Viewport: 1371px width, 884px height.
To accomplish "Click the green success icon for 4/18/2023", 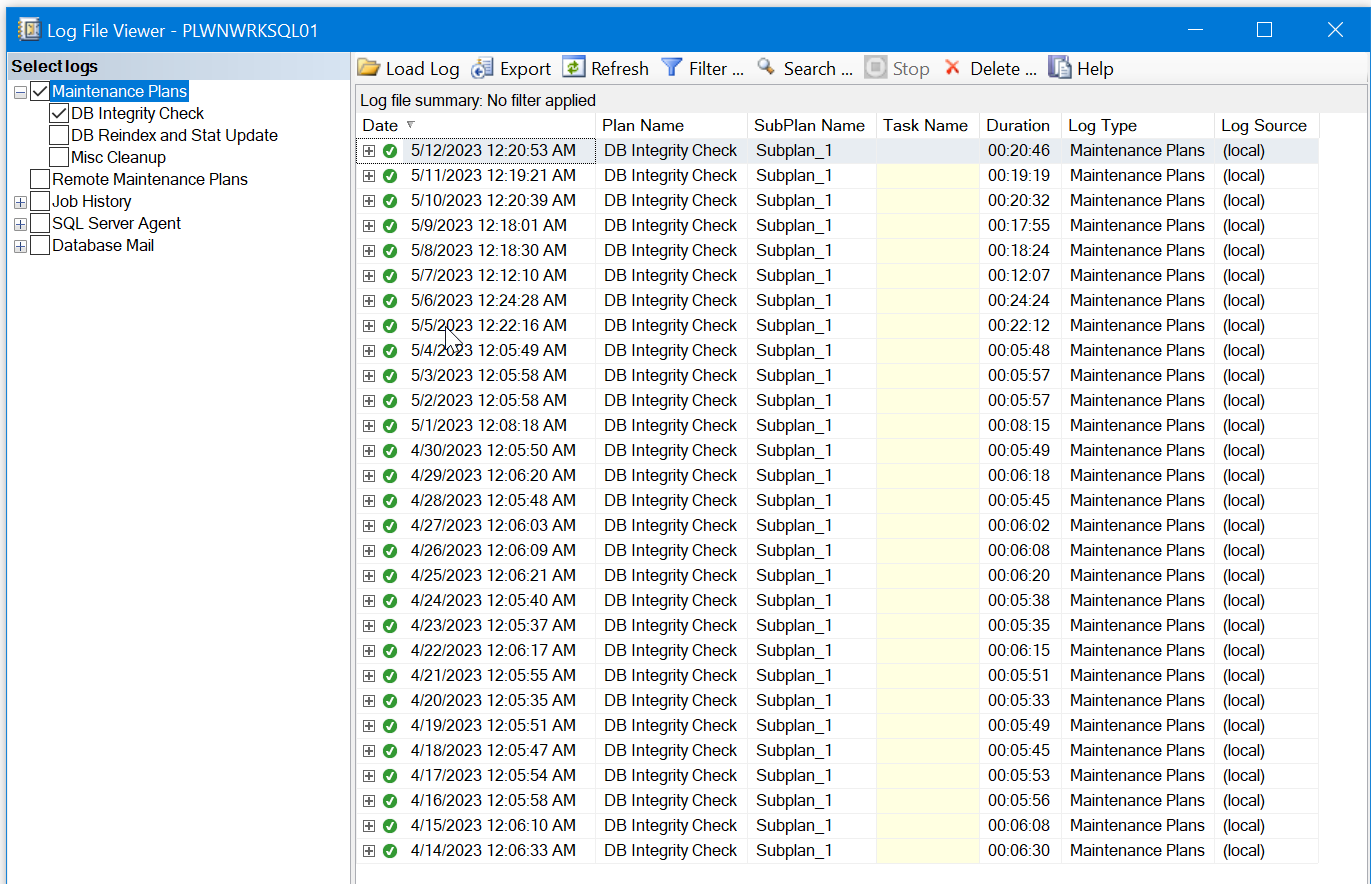I will tap(390, 751).
